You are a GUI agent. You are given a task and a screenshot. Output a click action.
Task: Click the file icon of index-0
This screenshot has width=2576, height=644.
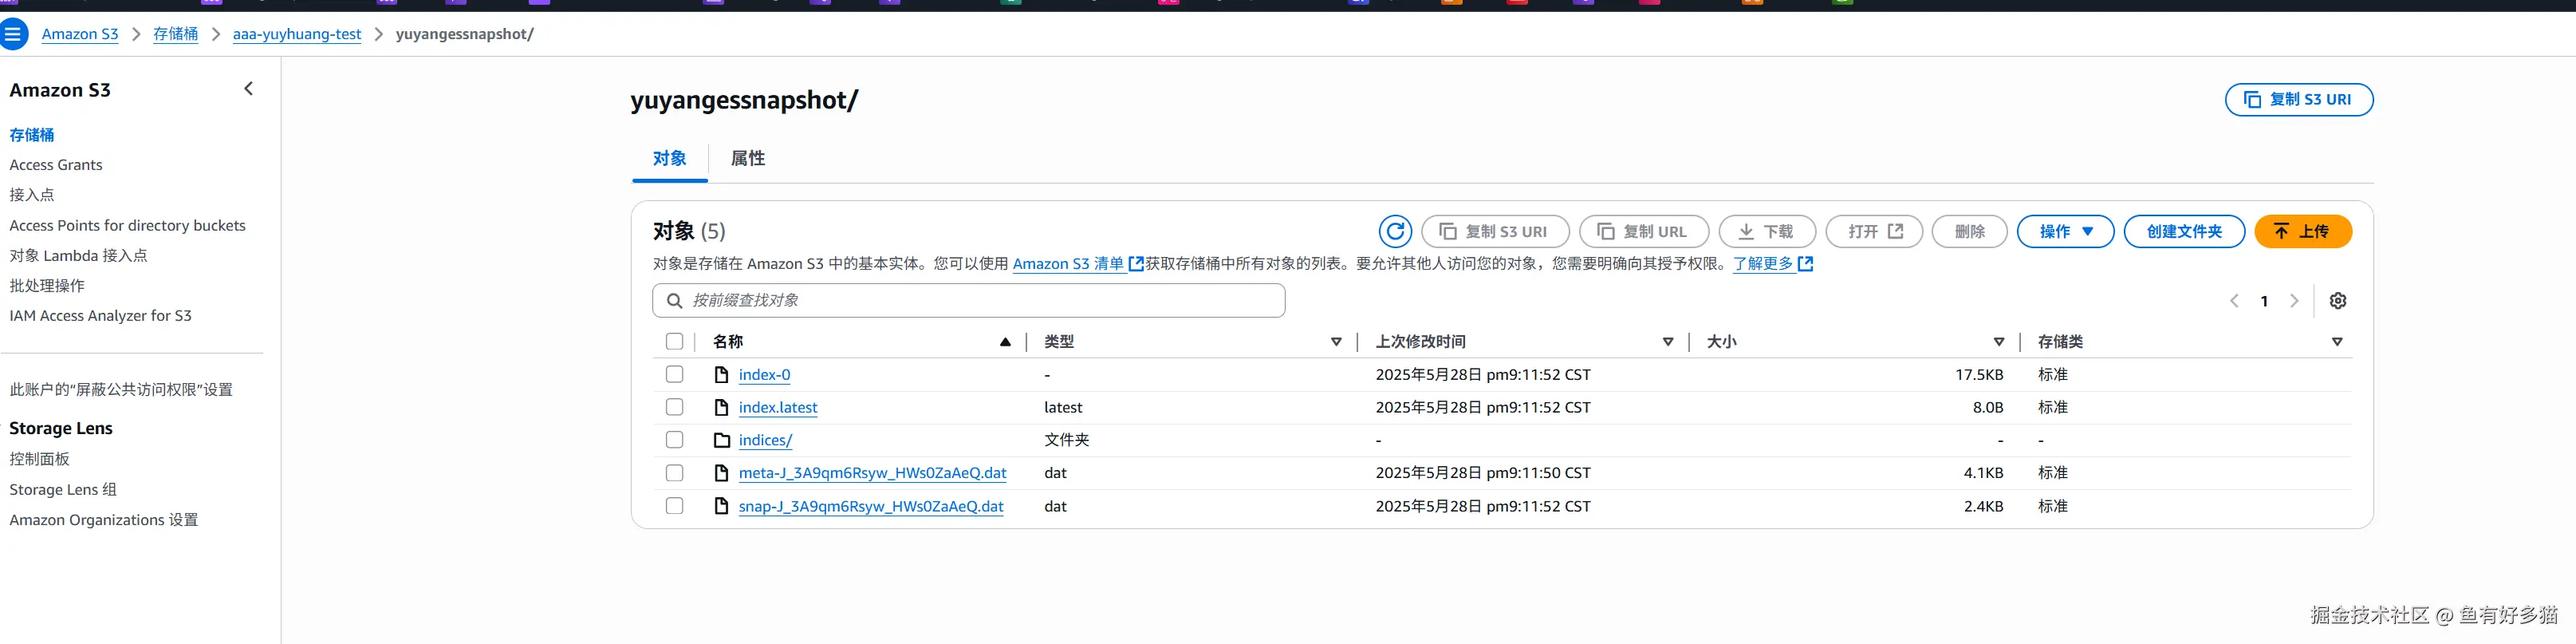(x=721, y=375)
